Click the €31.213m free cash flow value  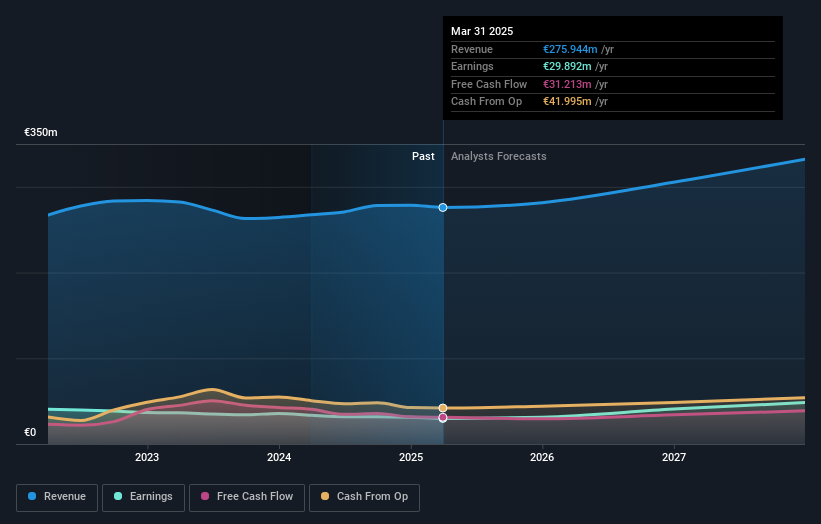567,84
